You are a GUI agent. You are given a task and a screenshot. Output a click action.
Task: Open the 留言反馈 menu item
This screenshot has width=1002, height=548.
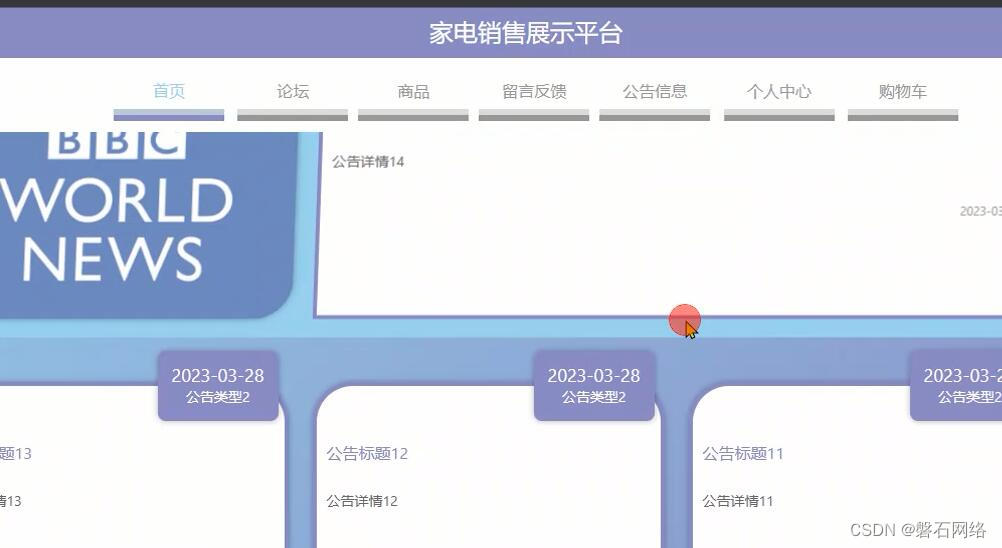coord(534,91)
